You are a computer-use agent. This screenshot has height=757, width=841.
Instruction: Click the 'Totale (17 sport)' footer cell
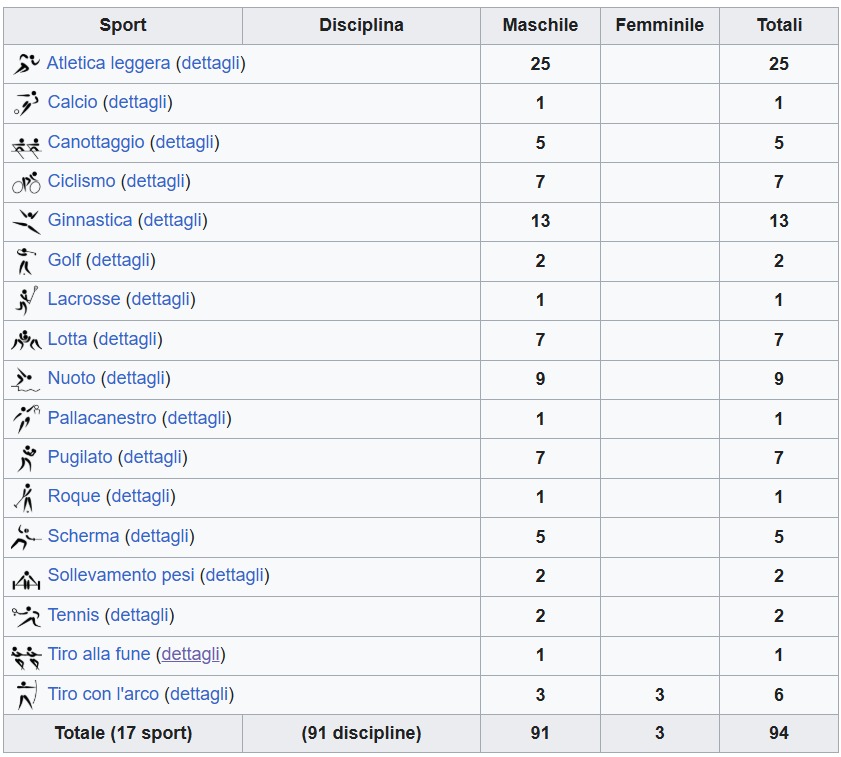pos(123,733)
